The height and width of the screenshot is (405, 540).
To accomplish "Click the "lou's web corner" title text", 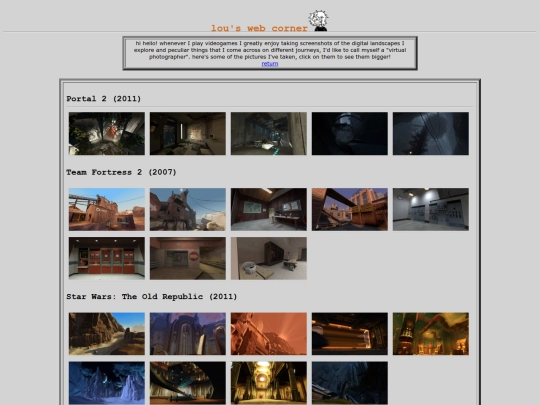I will [259, 28].
